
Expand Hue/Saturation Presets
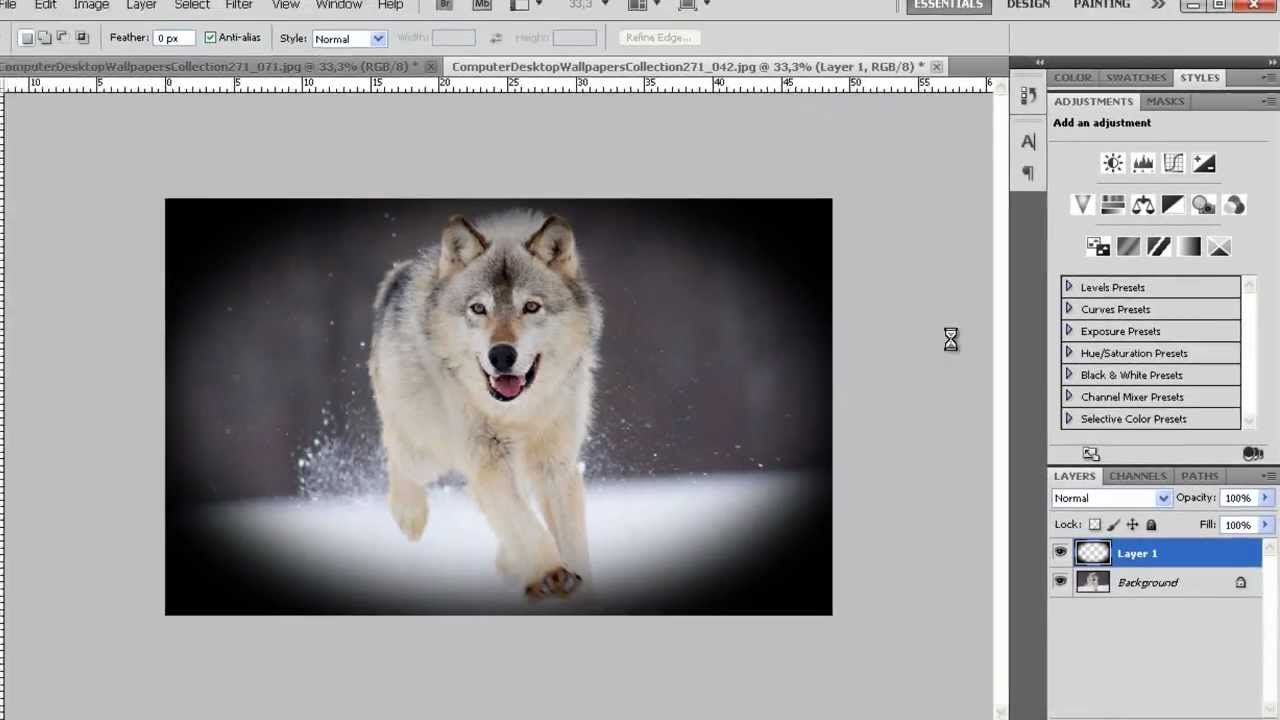click(x=1068, y=353)
